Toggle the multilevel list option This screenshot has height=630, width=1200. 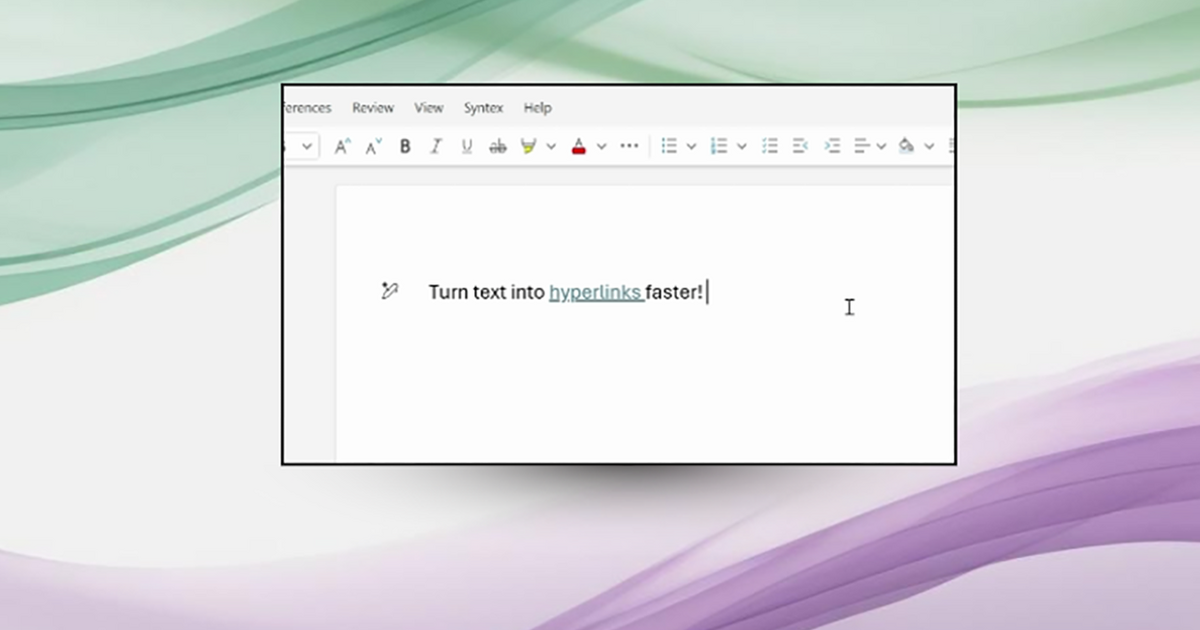pos(770,146)
